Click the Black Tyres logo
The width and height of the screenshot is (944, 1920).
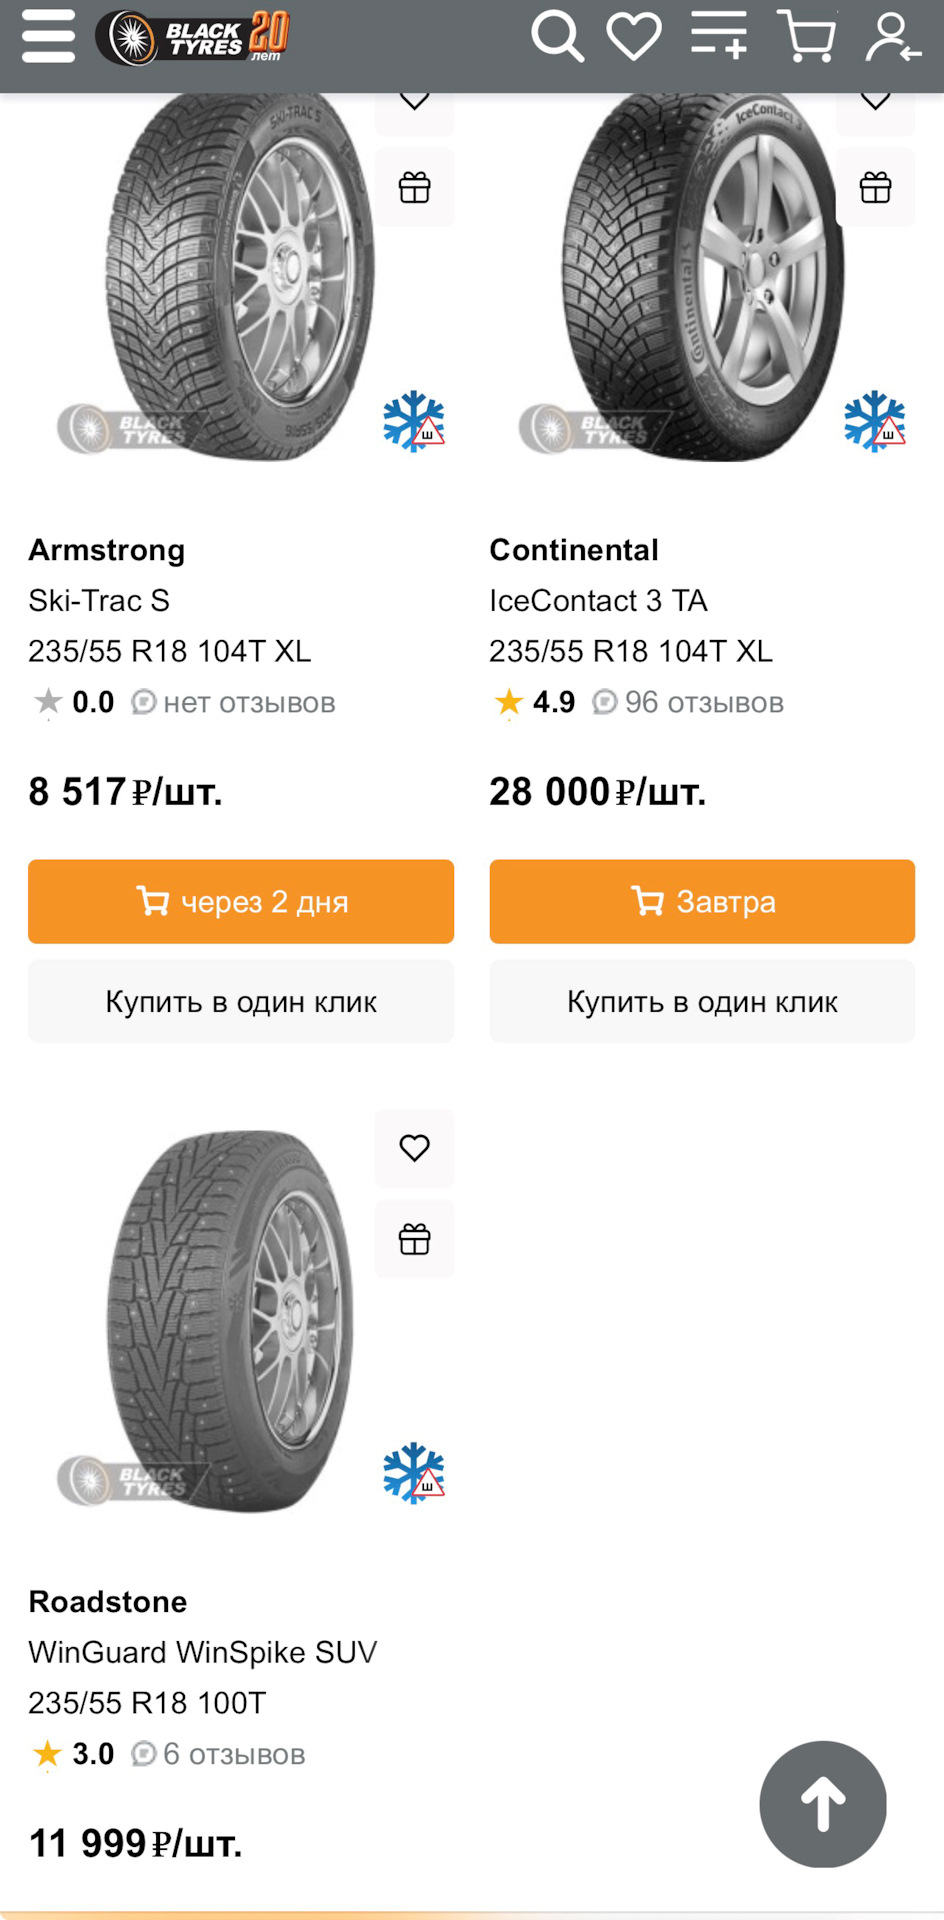pyautogui.click(x=193, y=37)
